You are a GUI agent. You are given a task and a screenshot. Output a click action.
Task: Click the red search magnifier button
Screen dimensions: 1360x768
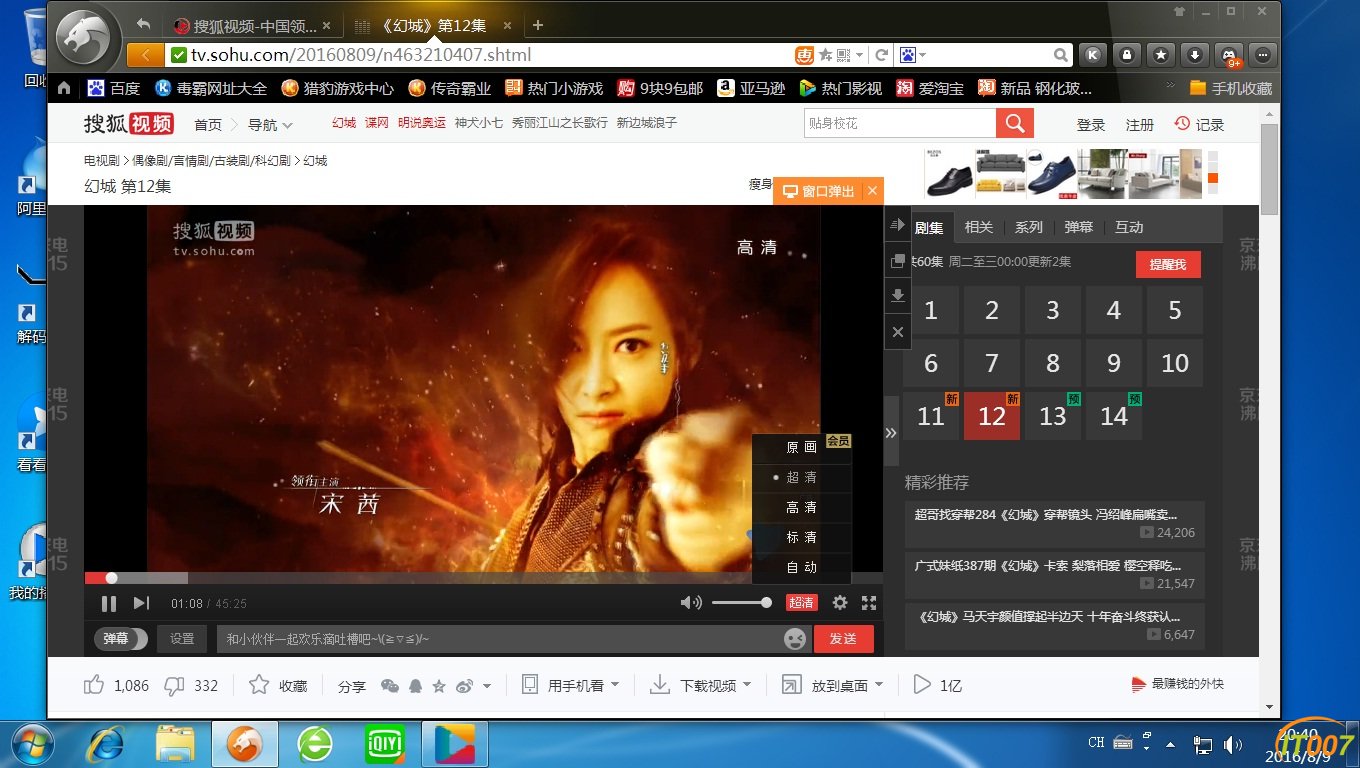pos(1014,123)
